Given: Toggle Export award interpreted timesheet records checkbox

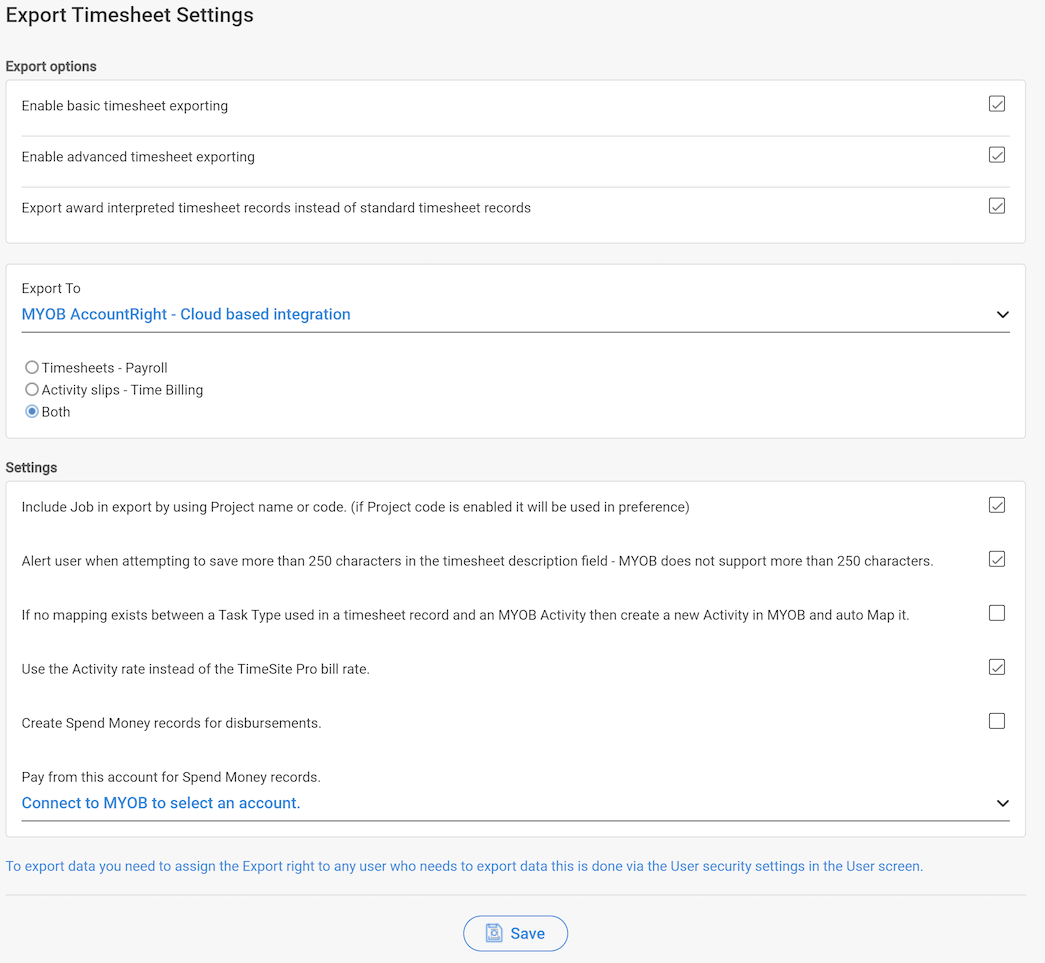Looking at the screenshot, I should pyautogui.click(x=996, y=206).
